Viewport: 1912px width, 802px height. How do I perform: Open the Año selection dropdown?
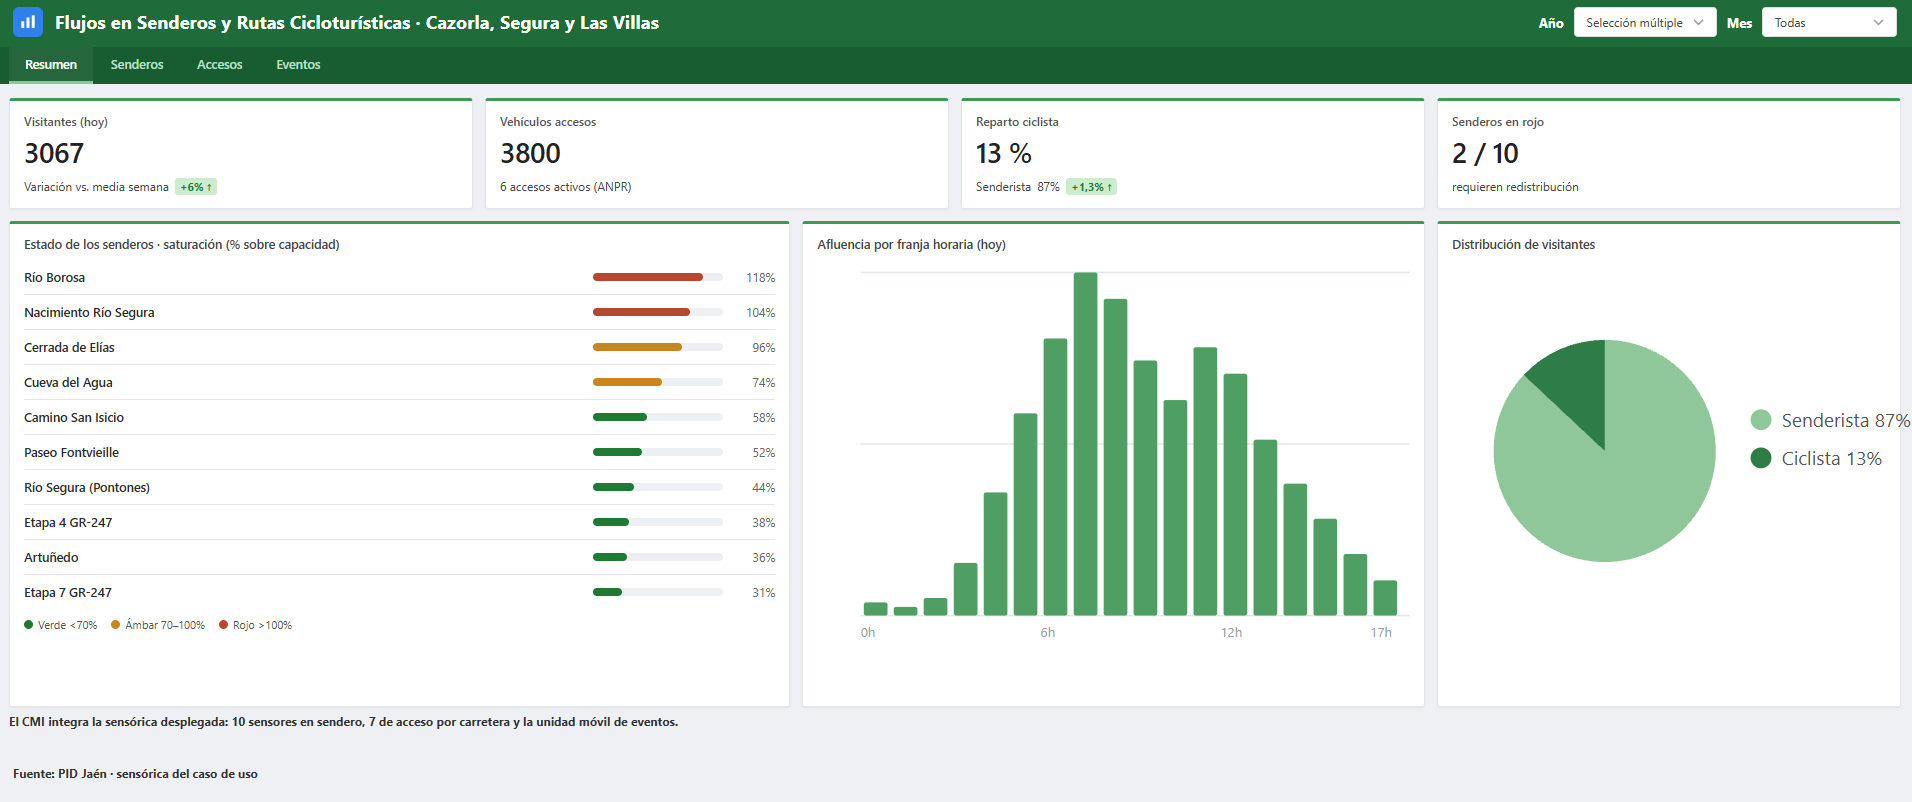(x=1645, y=22)
